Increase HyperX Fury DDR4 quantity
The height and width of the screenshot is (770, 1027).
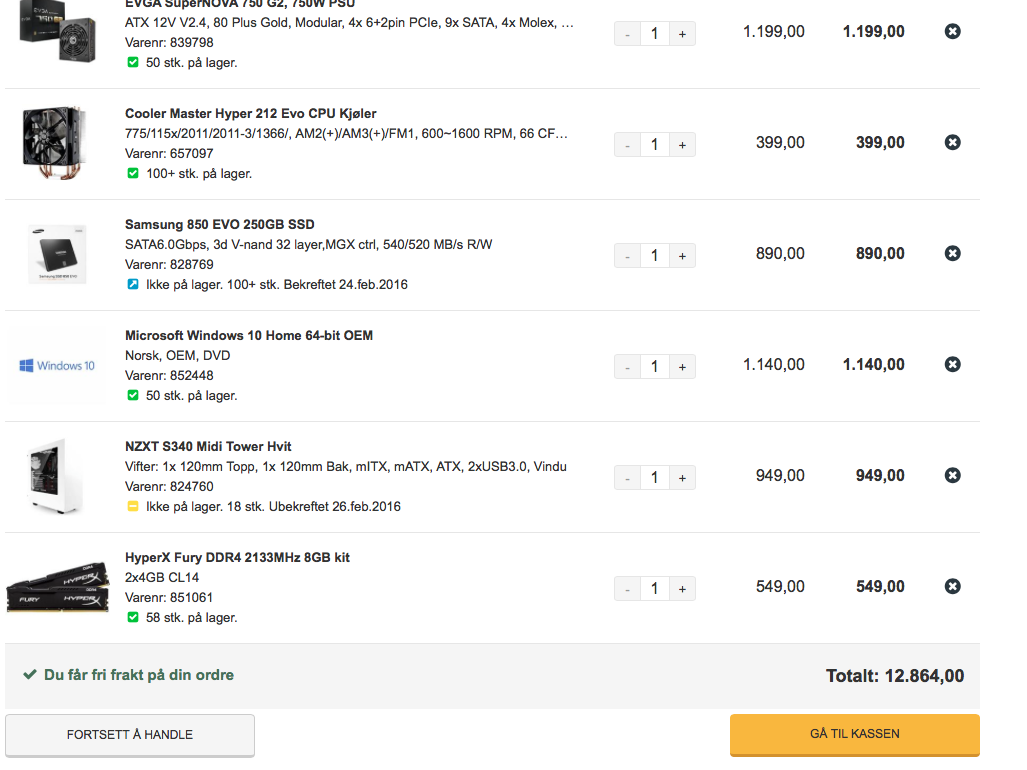tap(682, 589)
